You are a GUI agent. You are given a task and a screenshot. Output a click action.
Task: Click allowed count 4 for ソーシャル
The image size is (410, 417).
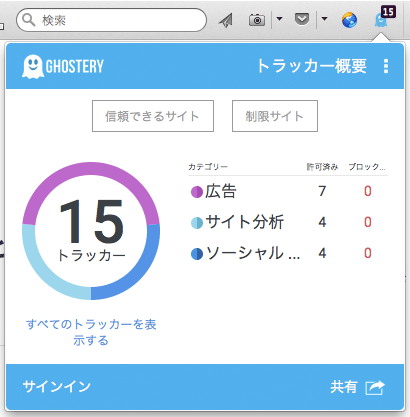(x=322, y=253)
